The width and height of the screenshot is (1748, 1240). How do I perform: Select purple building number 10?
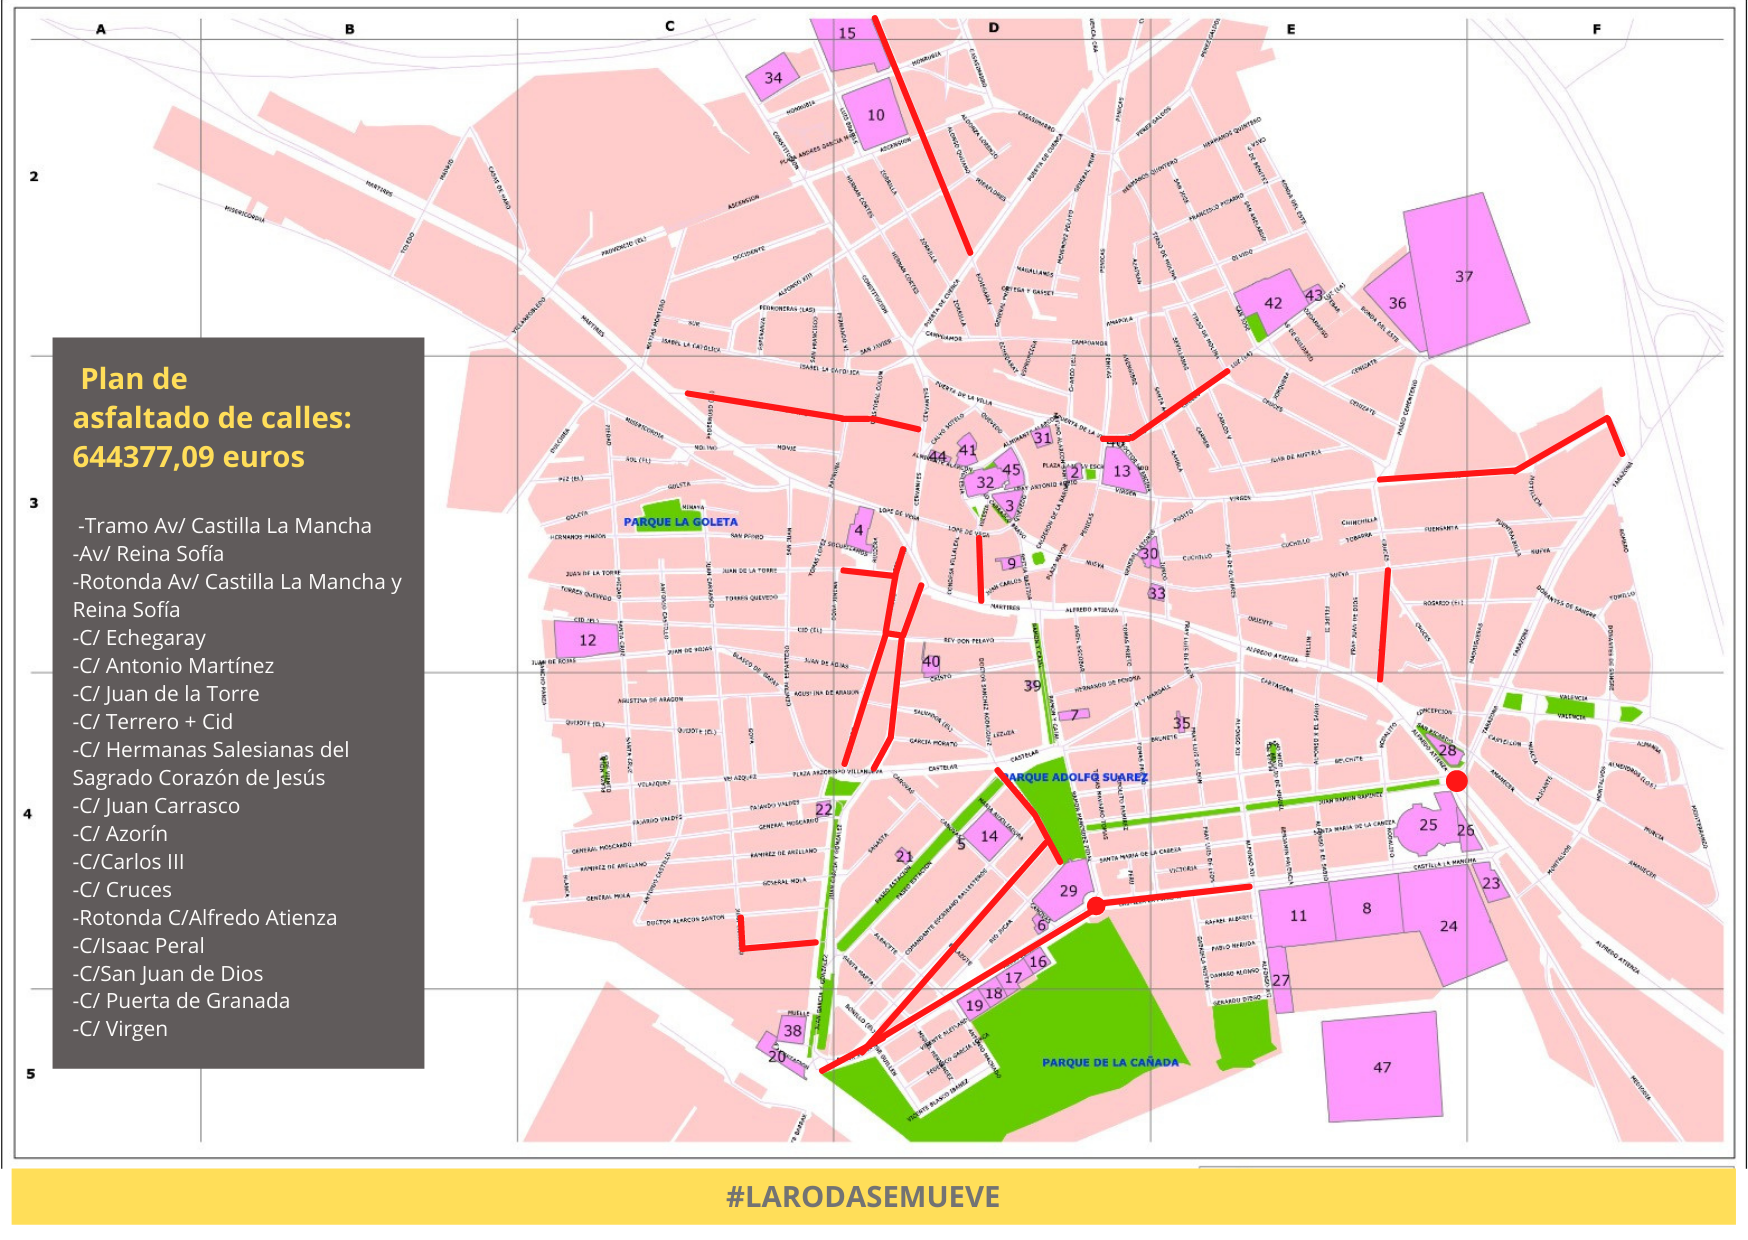point(875,116)
